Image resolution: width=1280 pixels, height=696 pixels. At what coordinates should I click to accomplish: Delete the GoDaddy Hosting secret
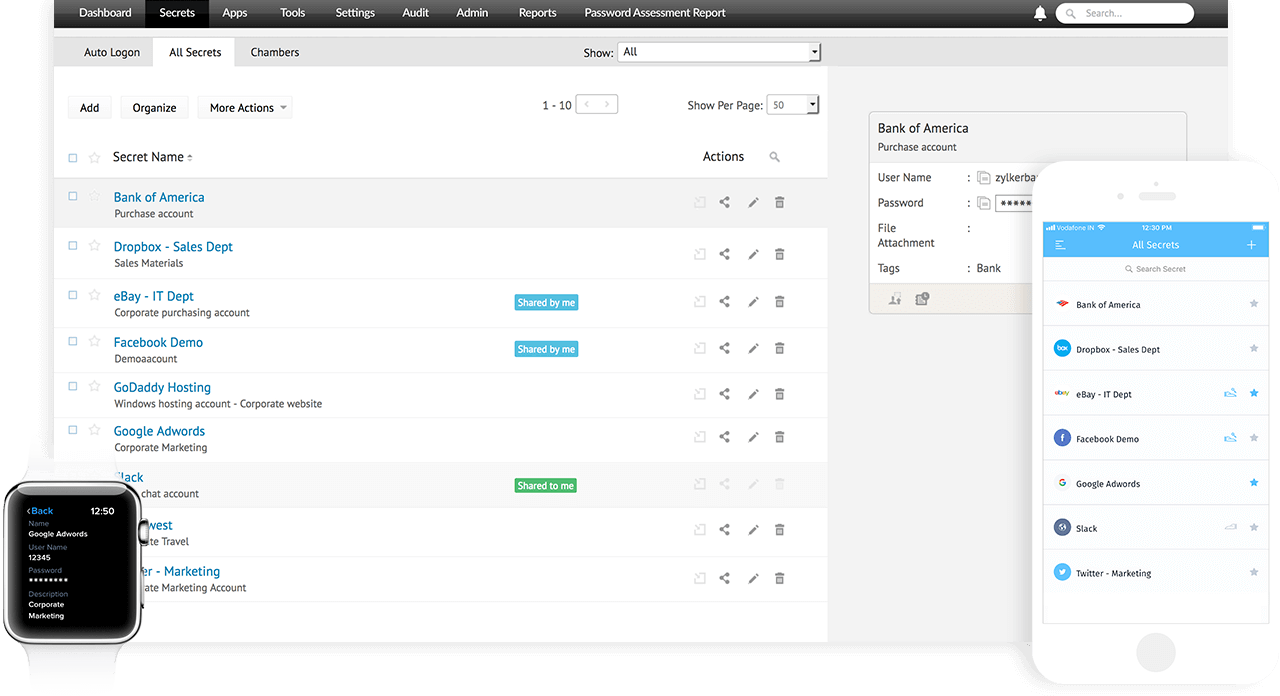(780, 393)
